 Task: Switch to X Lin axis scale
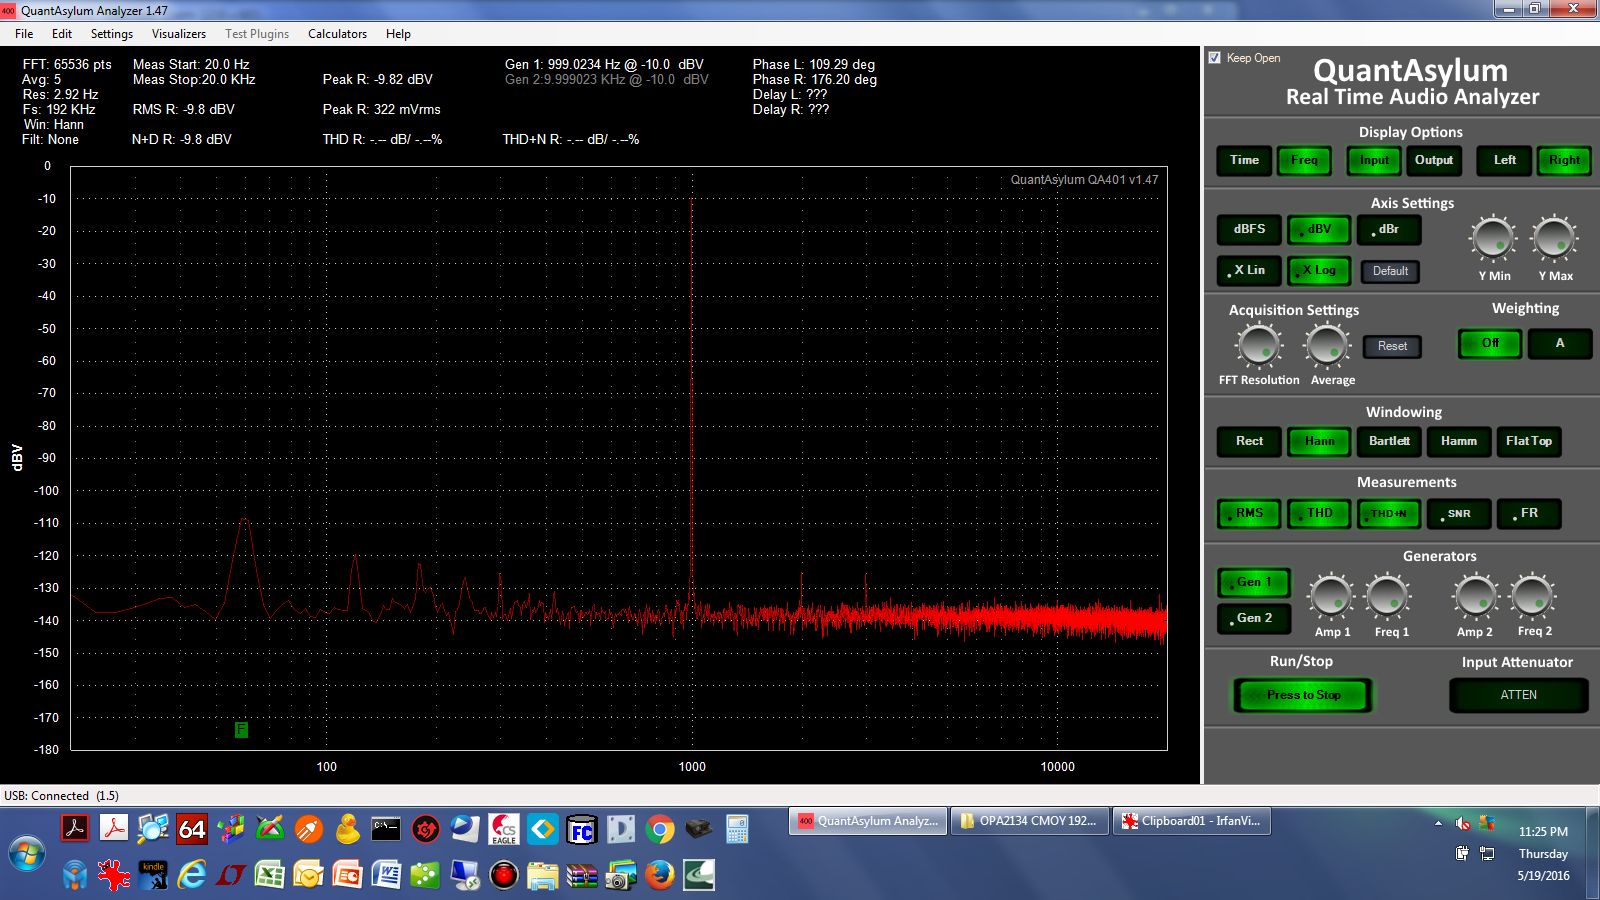pos(1249,270)
